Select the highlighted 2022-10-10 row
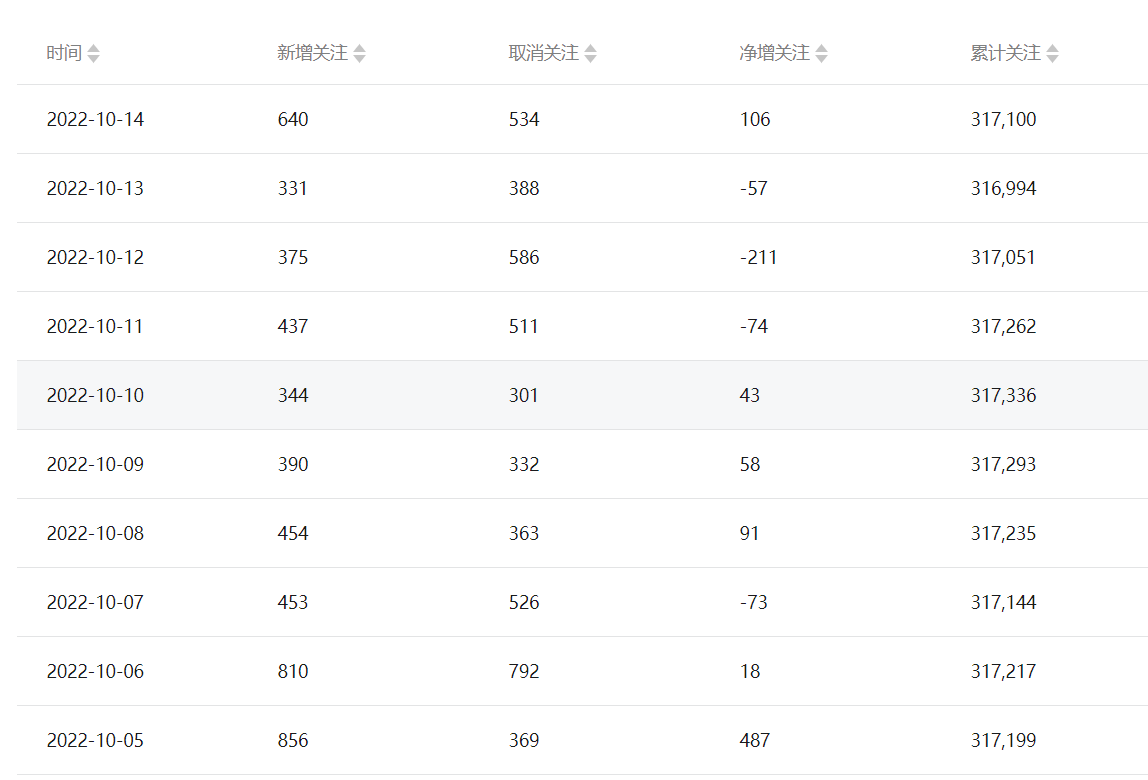This screenshot has height=780, width=1148. pyautogui.click(x=95, y=396)
